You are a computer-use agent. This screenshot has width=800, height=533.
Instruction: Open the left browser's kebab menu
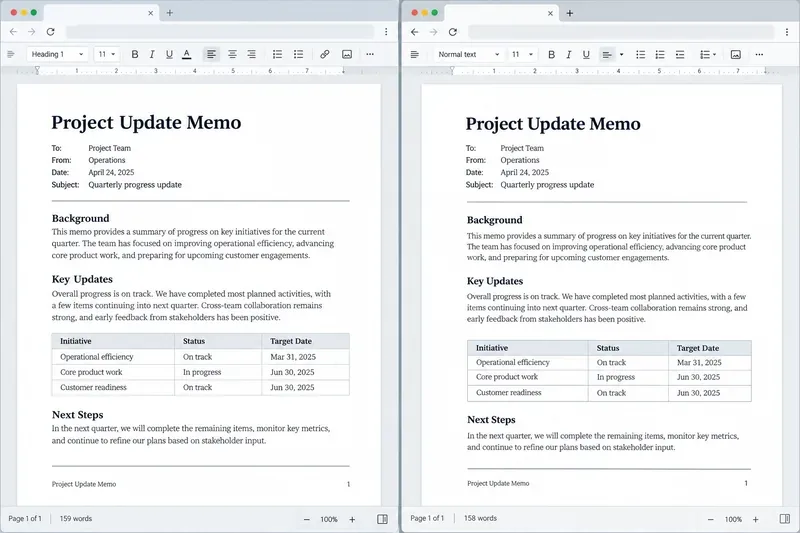point(386,32)
